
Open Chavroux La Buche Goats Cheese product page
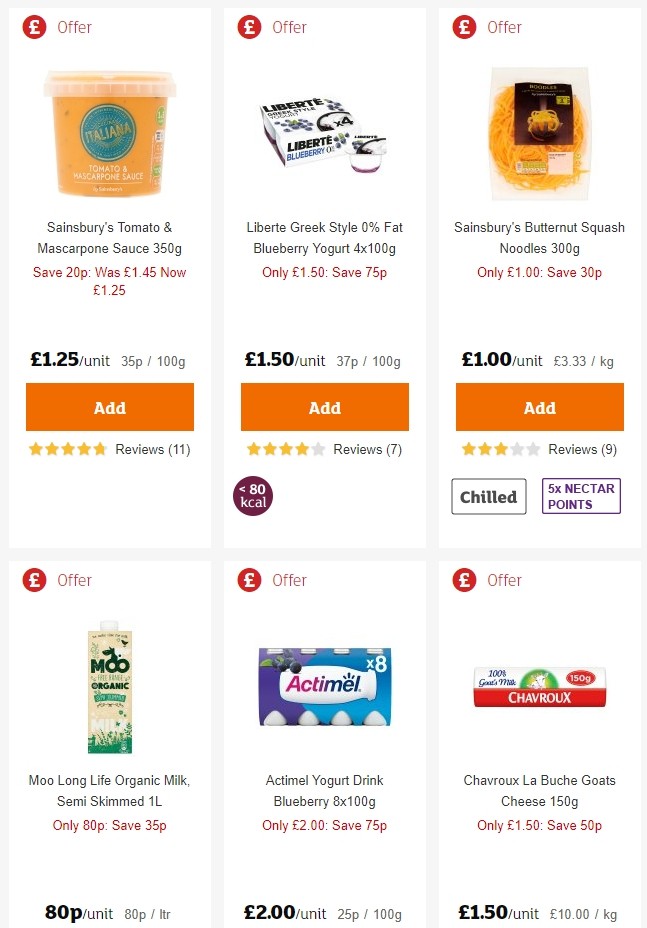(539, 790)
